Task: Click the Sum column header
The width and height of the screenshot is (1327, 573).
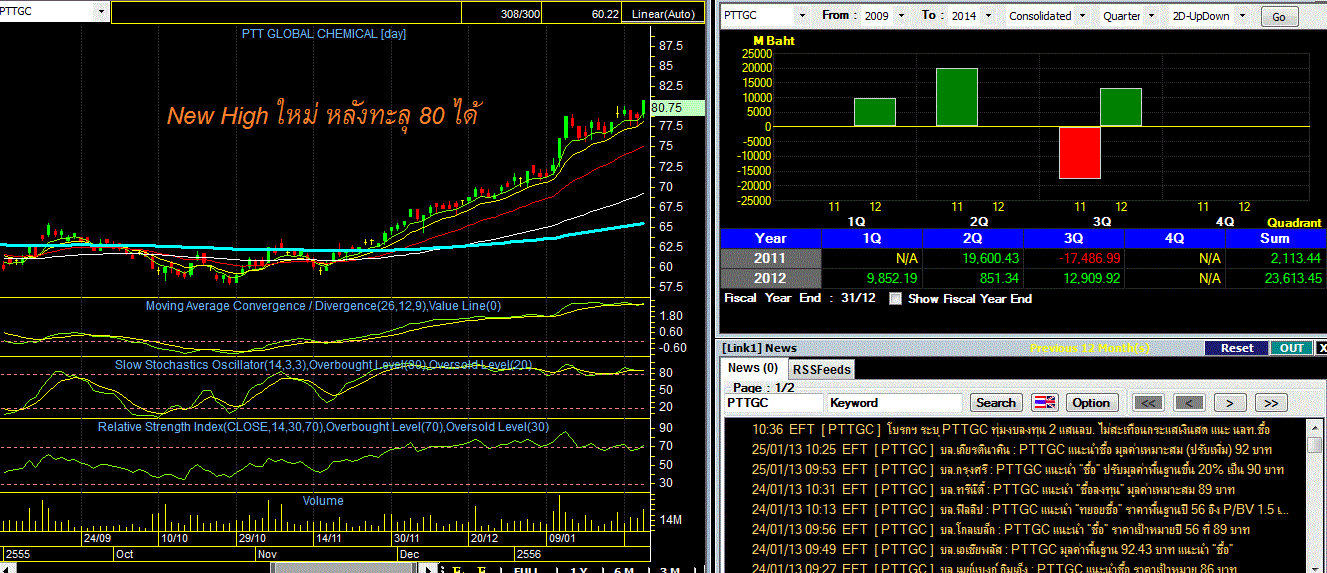Action: click(1276, 238)
